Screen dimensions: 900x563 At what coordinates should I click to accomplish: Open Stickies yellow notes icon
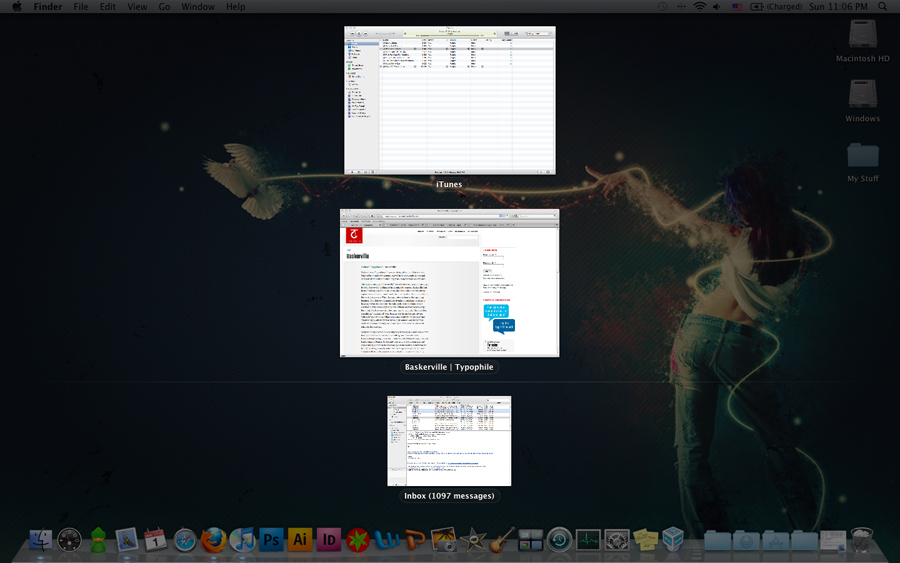[x=646, y=540]
